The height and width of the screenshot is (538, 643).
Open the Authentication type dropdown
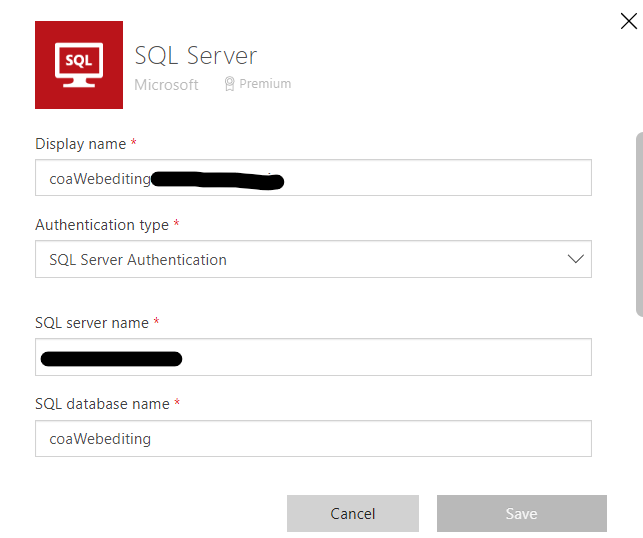point(313,259)
